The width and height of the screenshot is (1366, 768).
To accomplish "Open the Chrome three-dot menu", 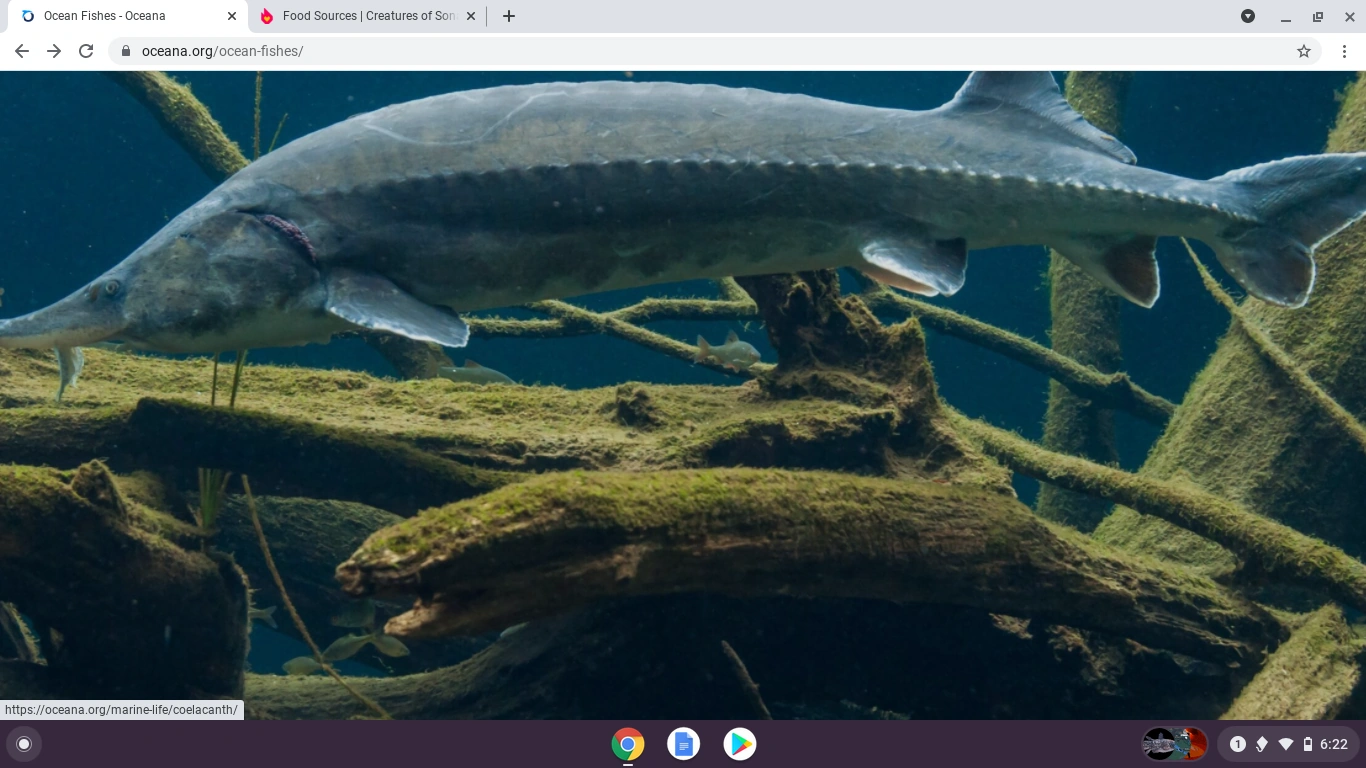I will (1344, 50).
